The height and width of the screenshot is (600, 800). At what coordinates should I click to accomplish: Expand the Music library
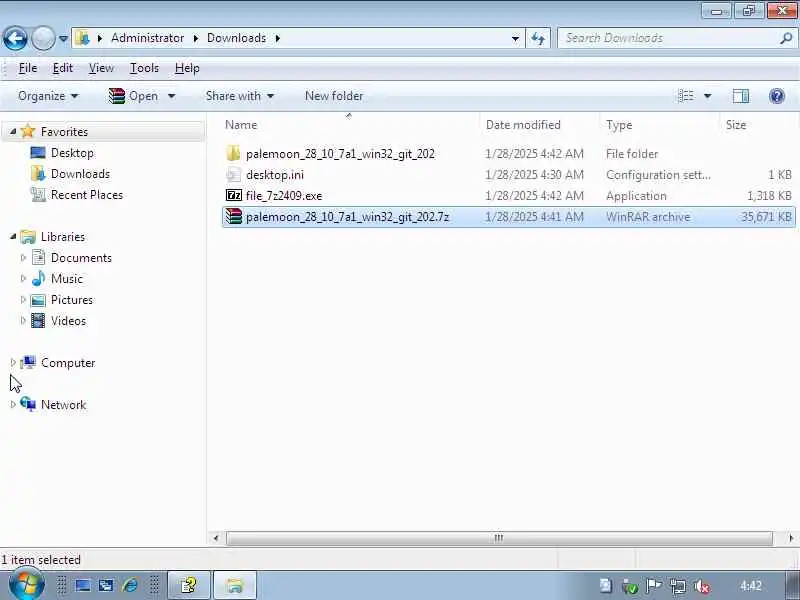pos(23,279)
